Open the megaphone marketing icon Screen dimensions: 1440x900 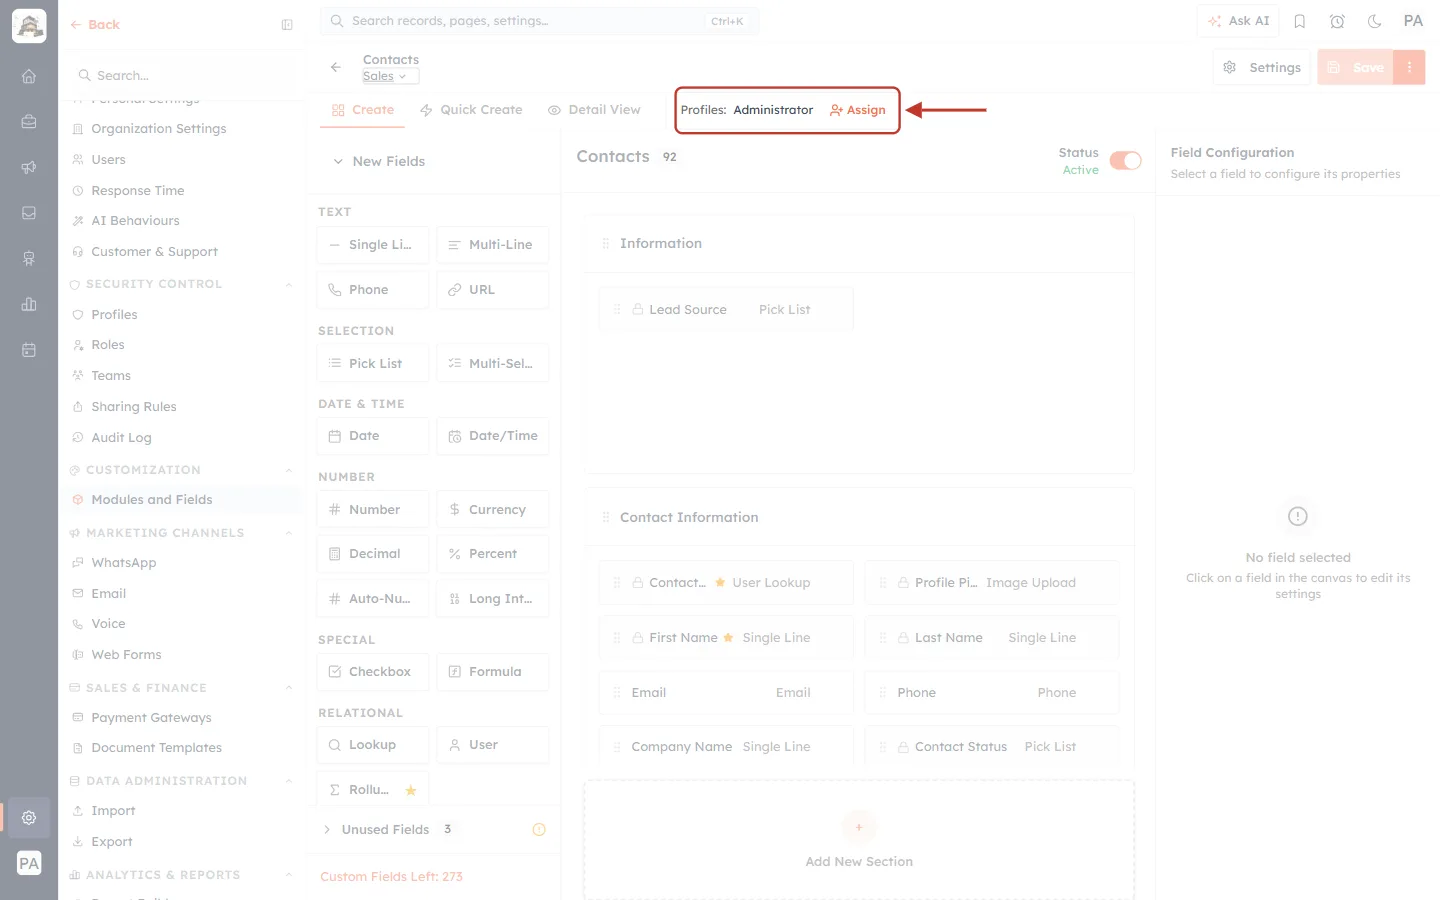coord(29,168)
